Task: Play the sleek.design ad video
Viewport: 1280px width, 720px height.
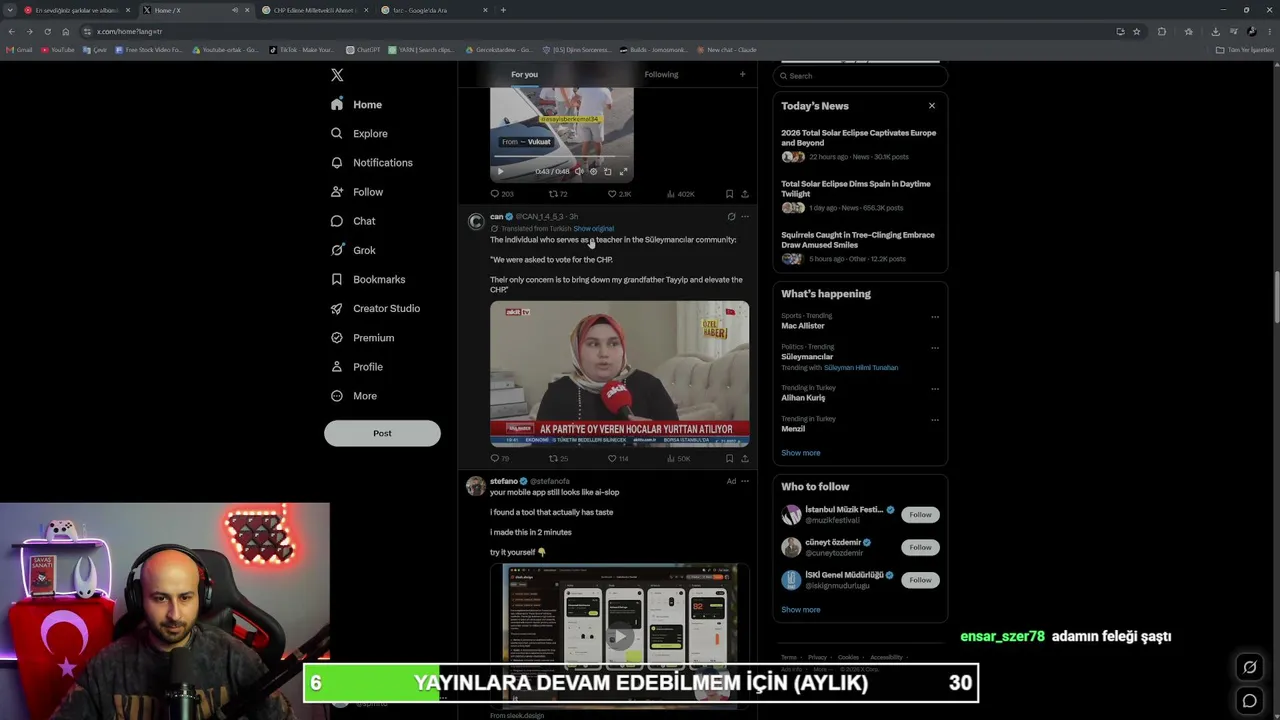Action: [619, 637]
